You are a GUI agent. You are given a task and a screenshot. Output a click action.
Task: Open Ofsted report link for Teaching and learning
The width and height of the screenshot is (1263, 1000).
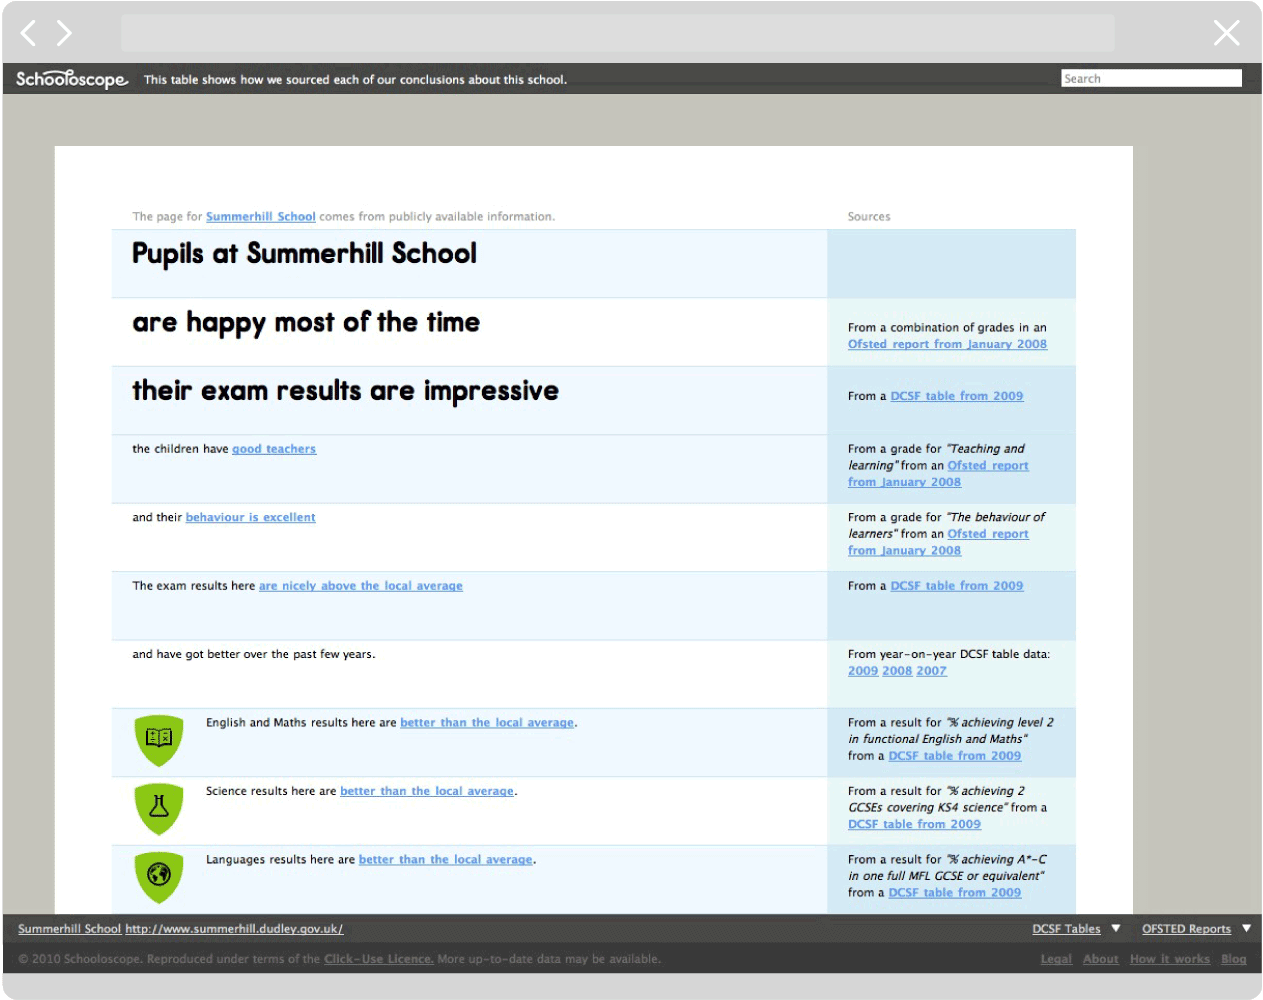[x=988, y=465]
